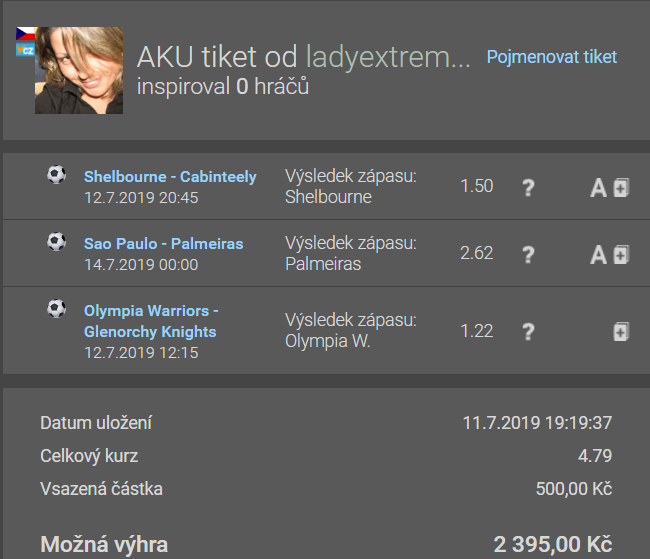Open the ladyextrem... user profile name

pyautogui.click(x=388, y=57)
